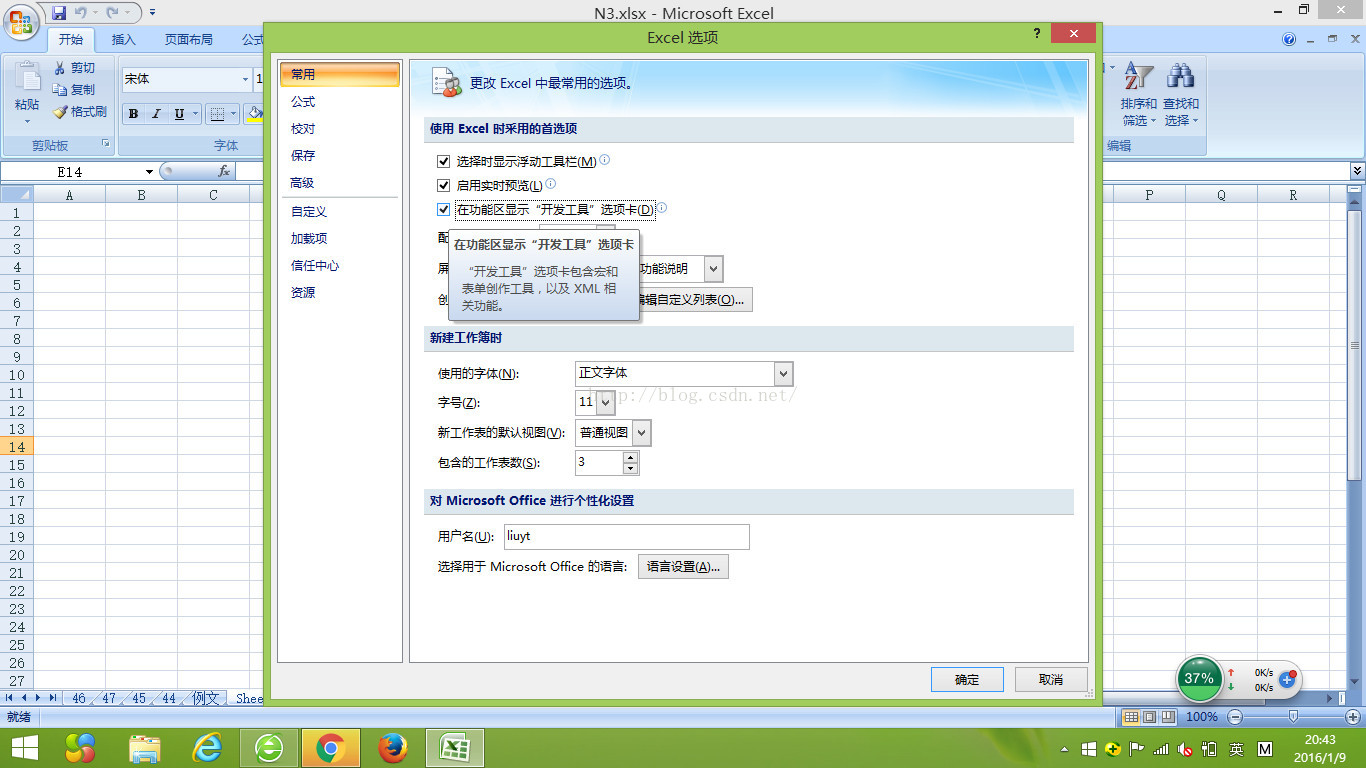The width and height of the screenshot is (1366, 768).
Task: Open Google Chrome from taskbar
Action: [x=331, y=747]
